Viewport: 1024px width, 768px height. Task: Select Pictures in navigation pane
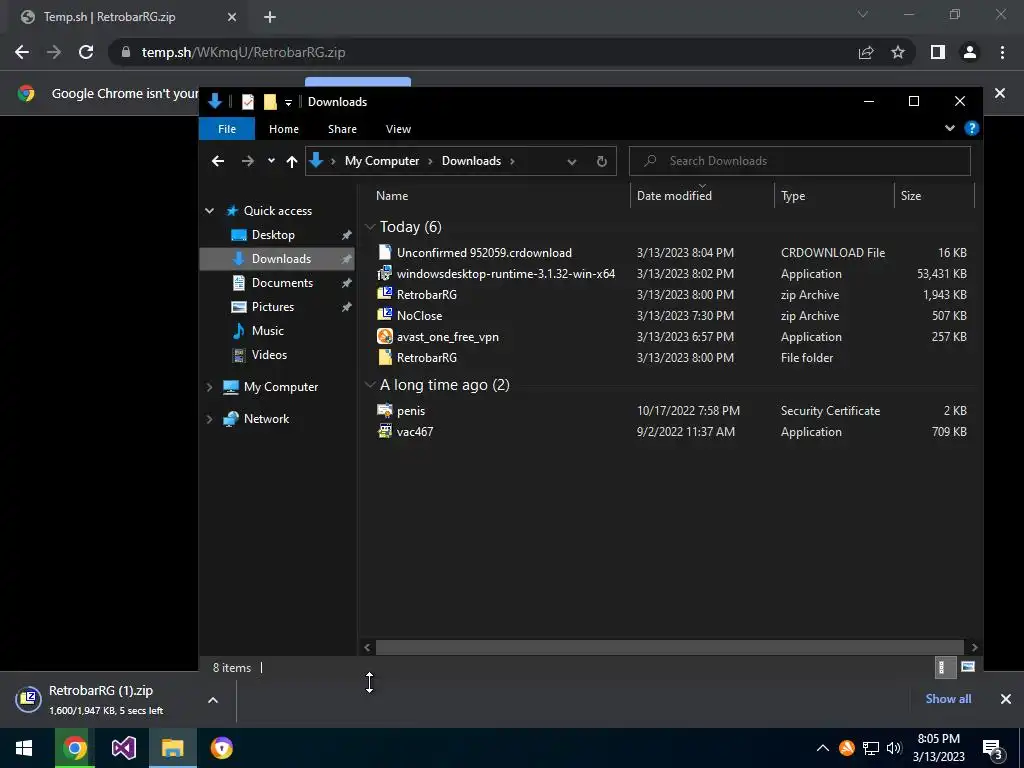click(x=273, y=307)
